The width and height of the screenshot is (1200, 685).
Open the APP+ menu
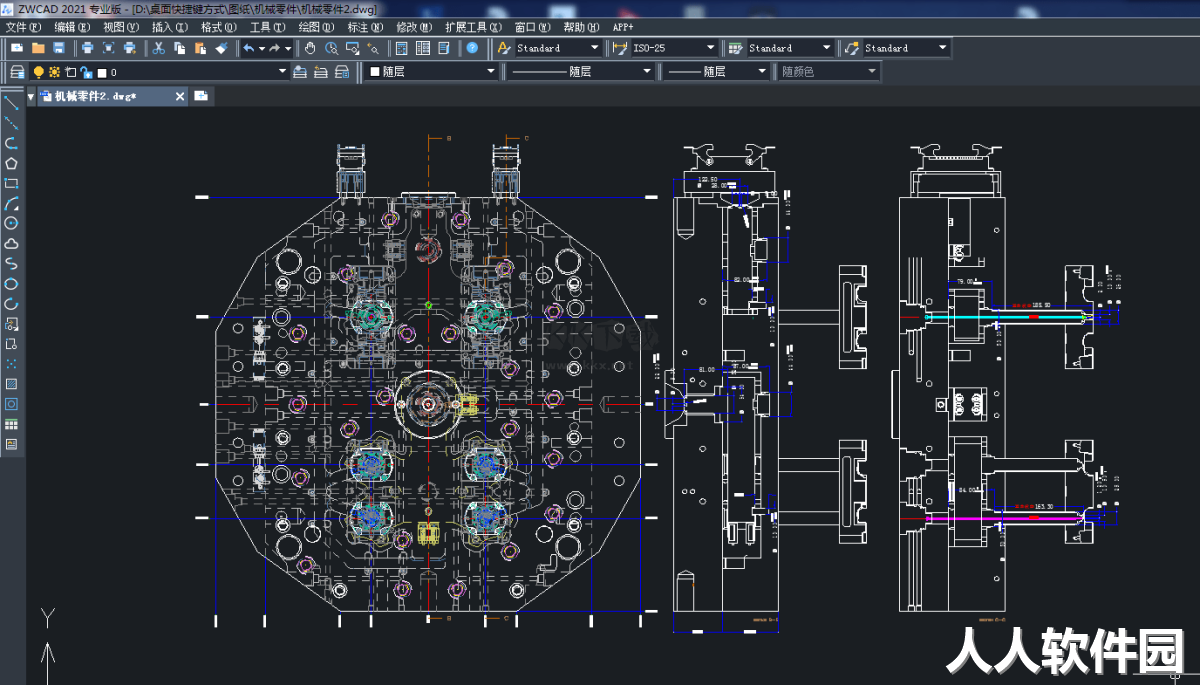(x=623, y=27)
